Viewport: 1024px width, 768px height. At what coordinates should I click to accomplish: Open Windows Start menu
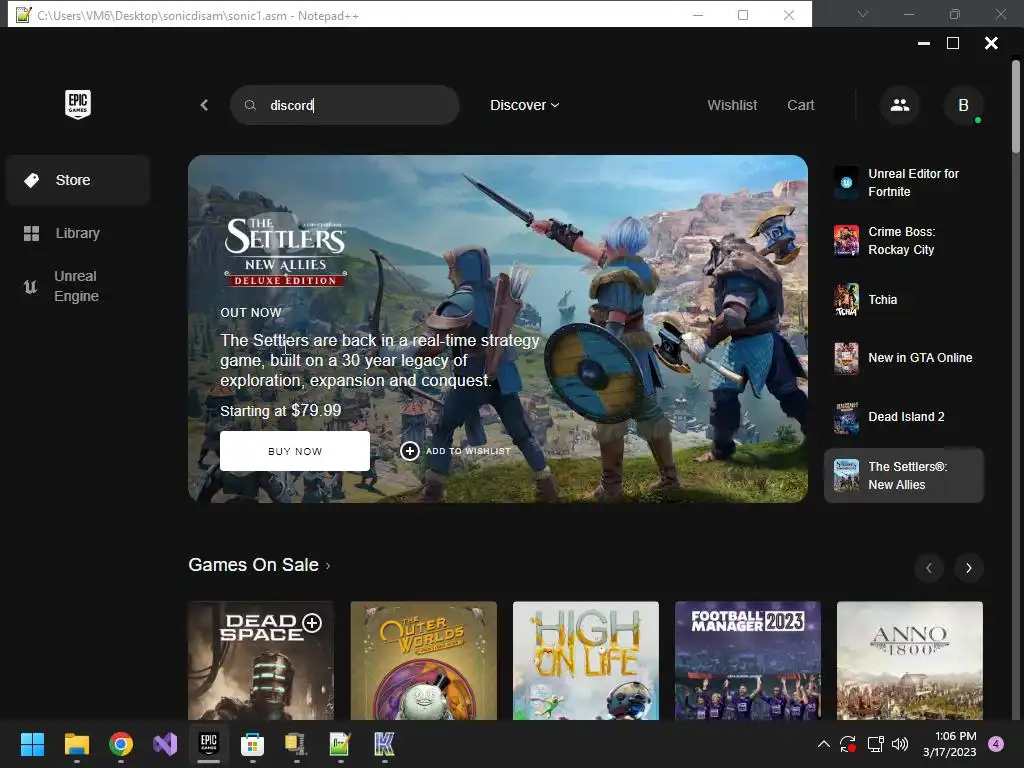(x=32, y=744)
